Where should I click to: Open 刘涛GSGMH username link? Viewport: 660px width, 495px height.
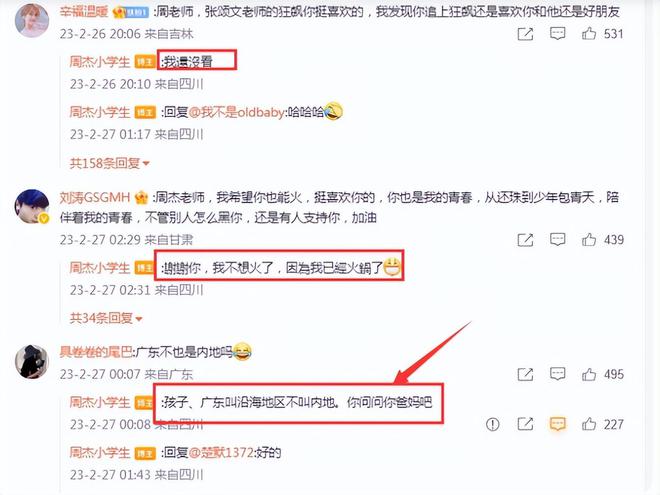[x=95, y=197]
